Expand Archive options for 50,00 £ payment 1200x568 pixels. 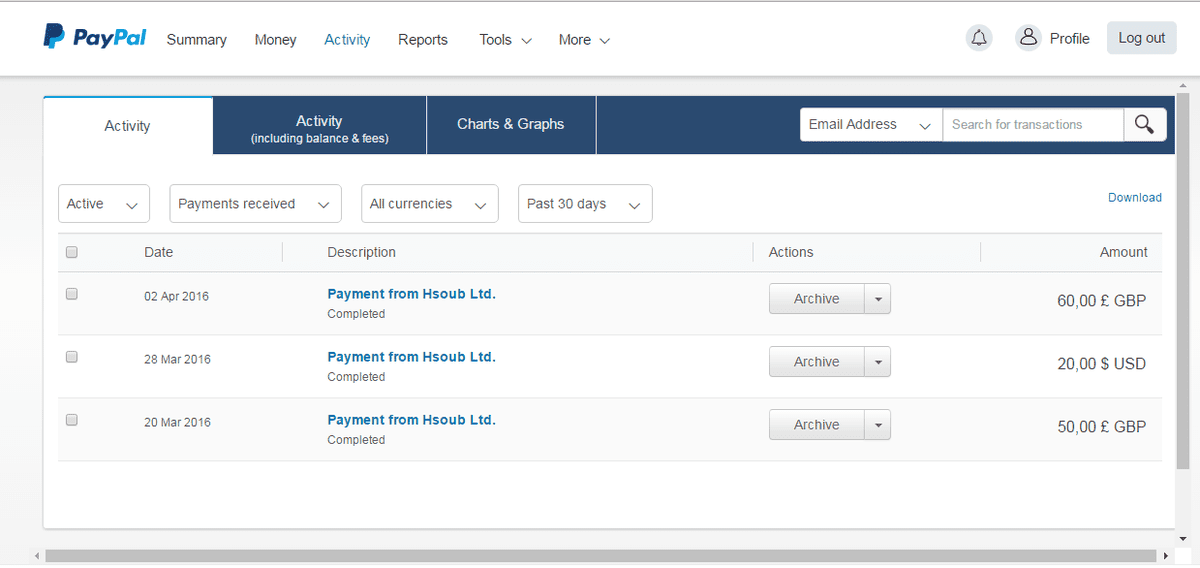tap(877, 425)
